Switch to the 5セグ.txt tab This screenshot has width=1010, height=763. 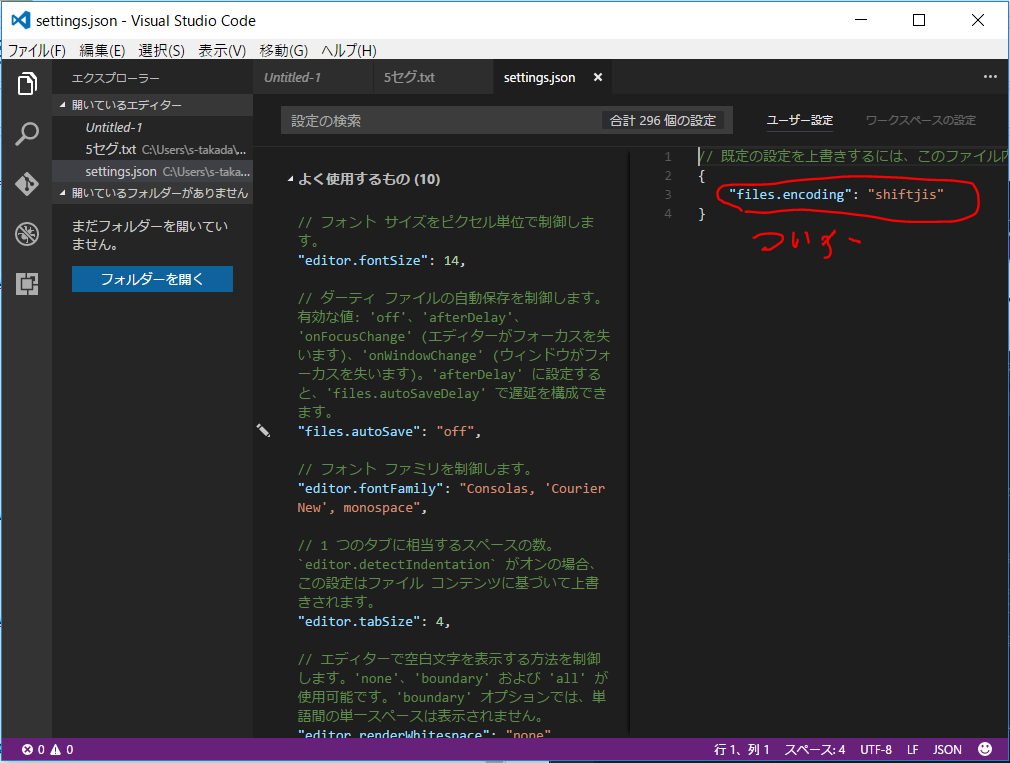click(433, 77)
